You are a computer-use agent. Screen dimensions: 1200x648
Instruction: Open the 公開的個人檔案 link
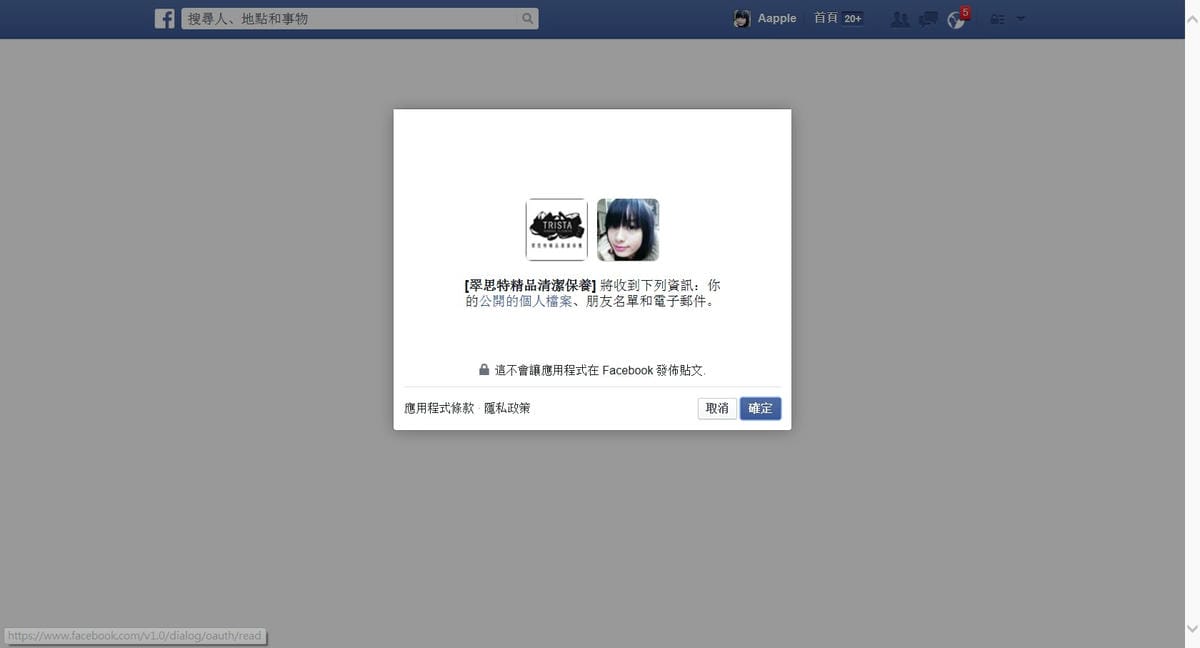click(x=526, y=301)
